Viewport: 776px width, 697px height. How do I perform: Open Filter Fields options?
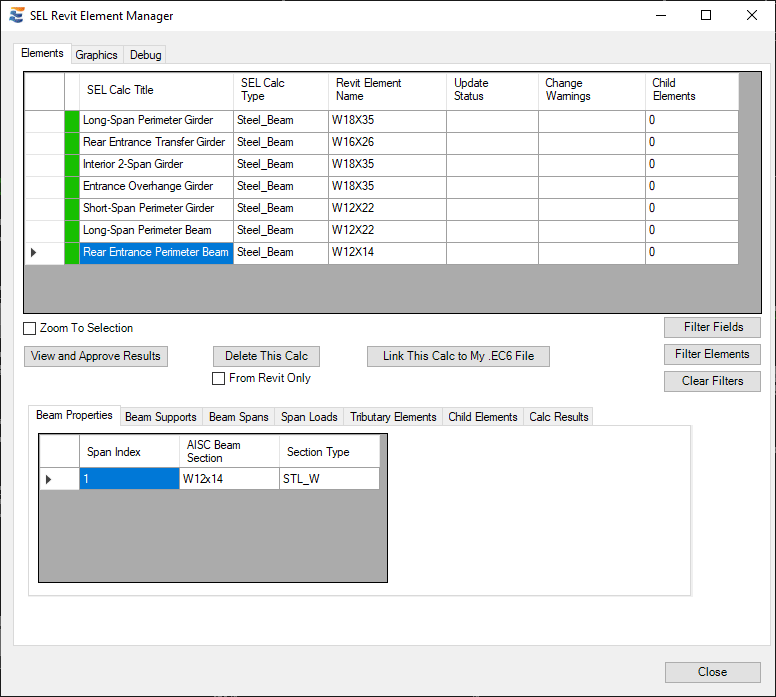point(712,327)
